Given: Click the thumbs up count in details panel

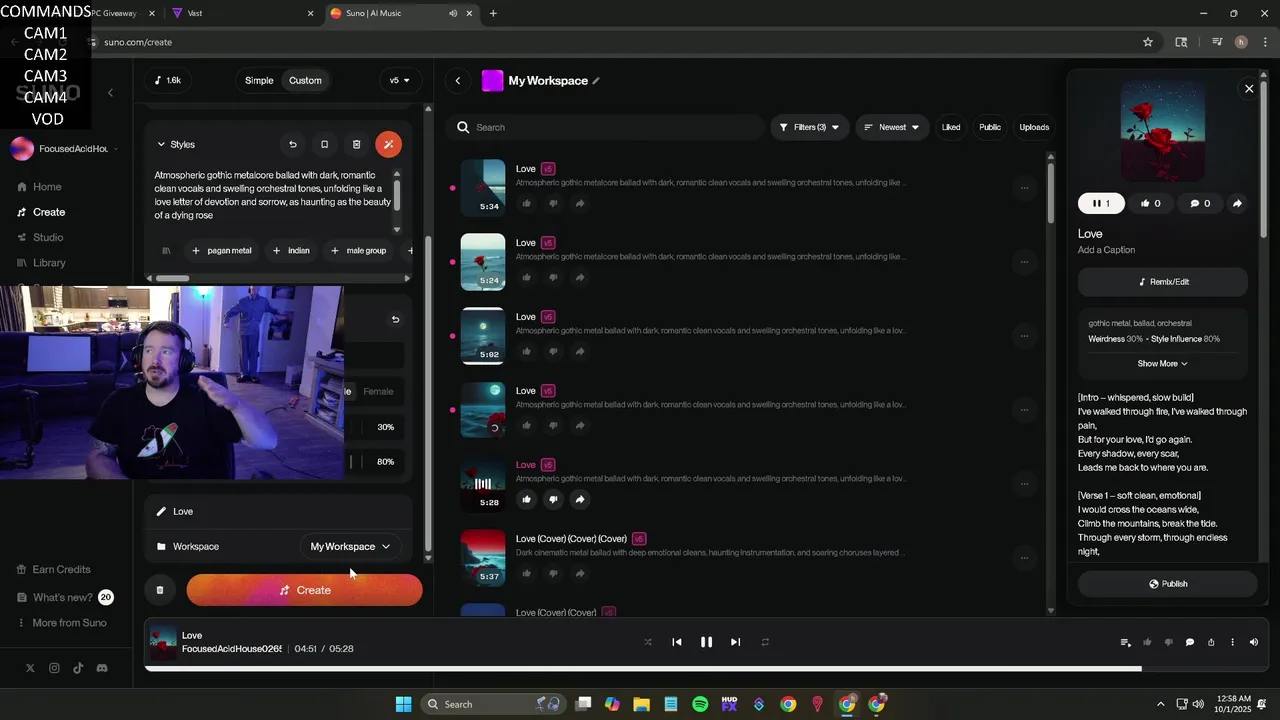Looking at the screenshot, I should pos(1150,203).
